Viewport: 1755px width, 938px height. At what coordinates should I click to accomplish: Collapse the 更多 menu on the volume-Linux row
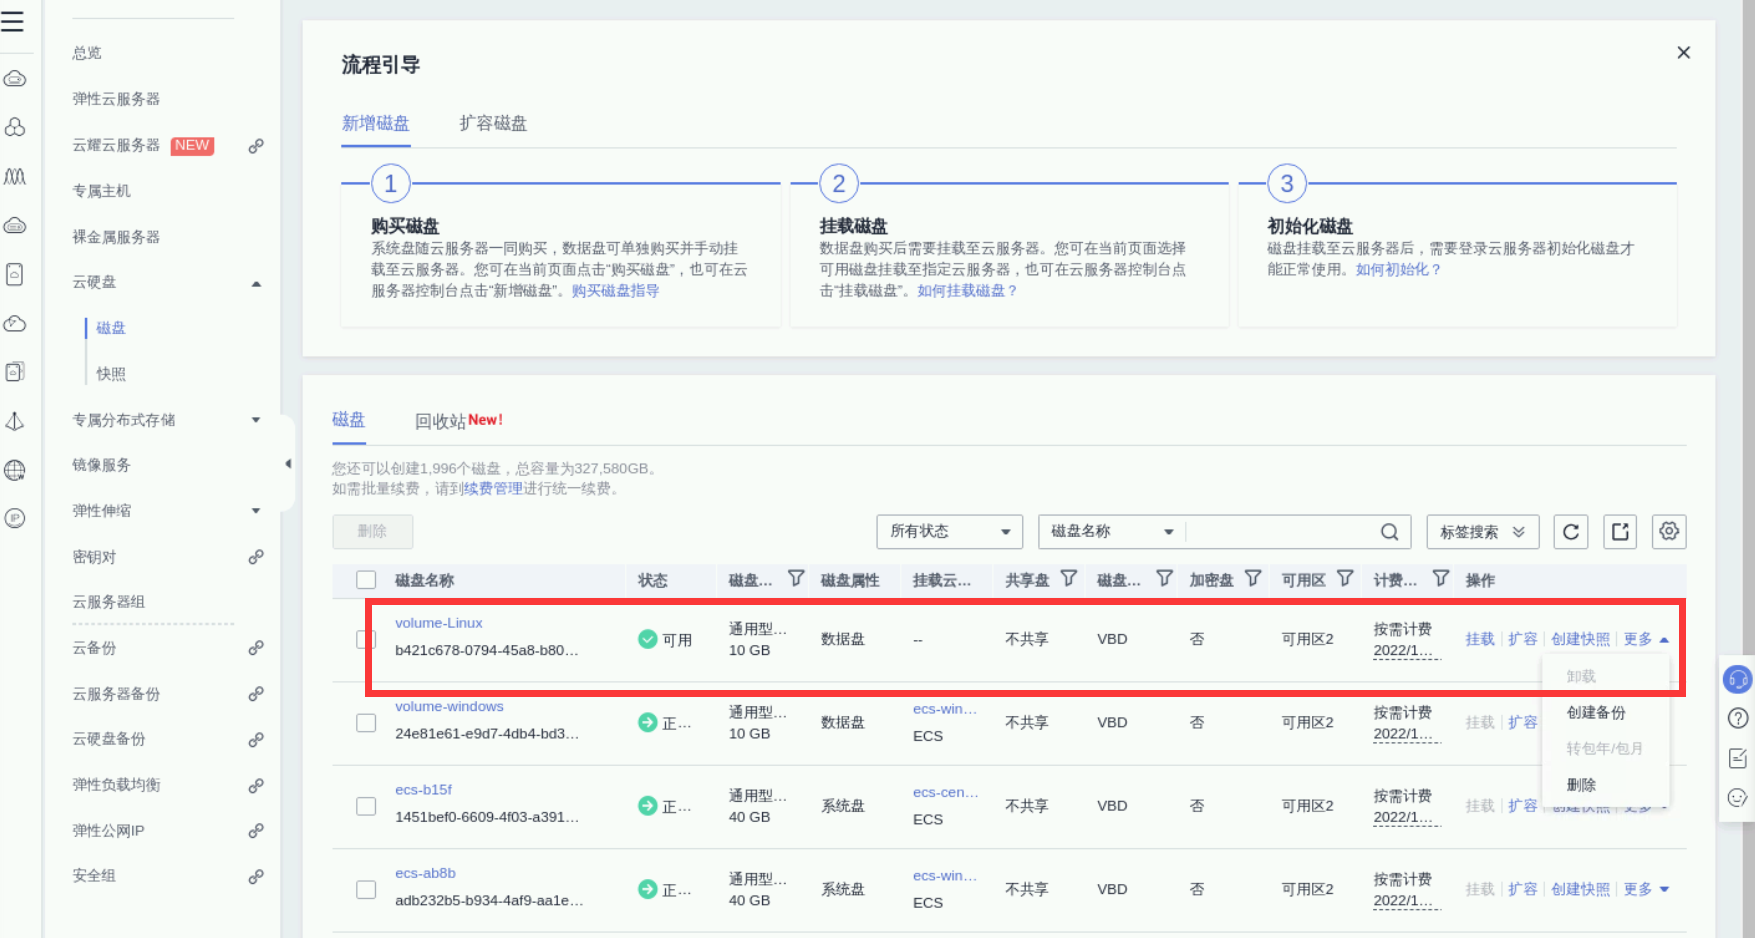[x=1646, y=640]
